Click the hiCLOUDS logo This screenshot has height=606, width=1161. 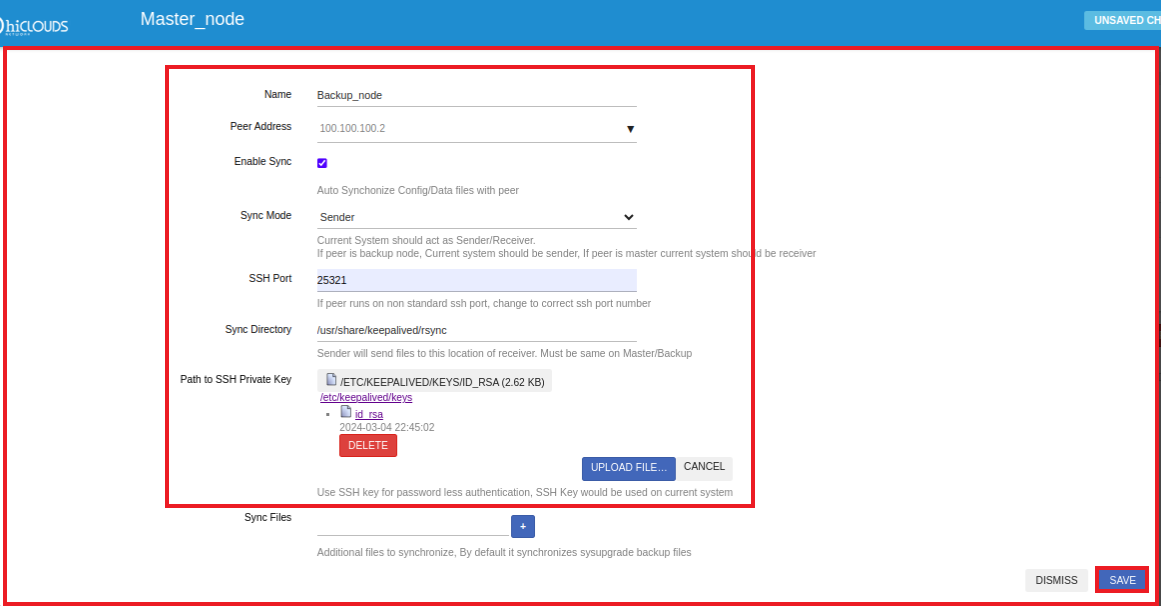pos(34,26)
